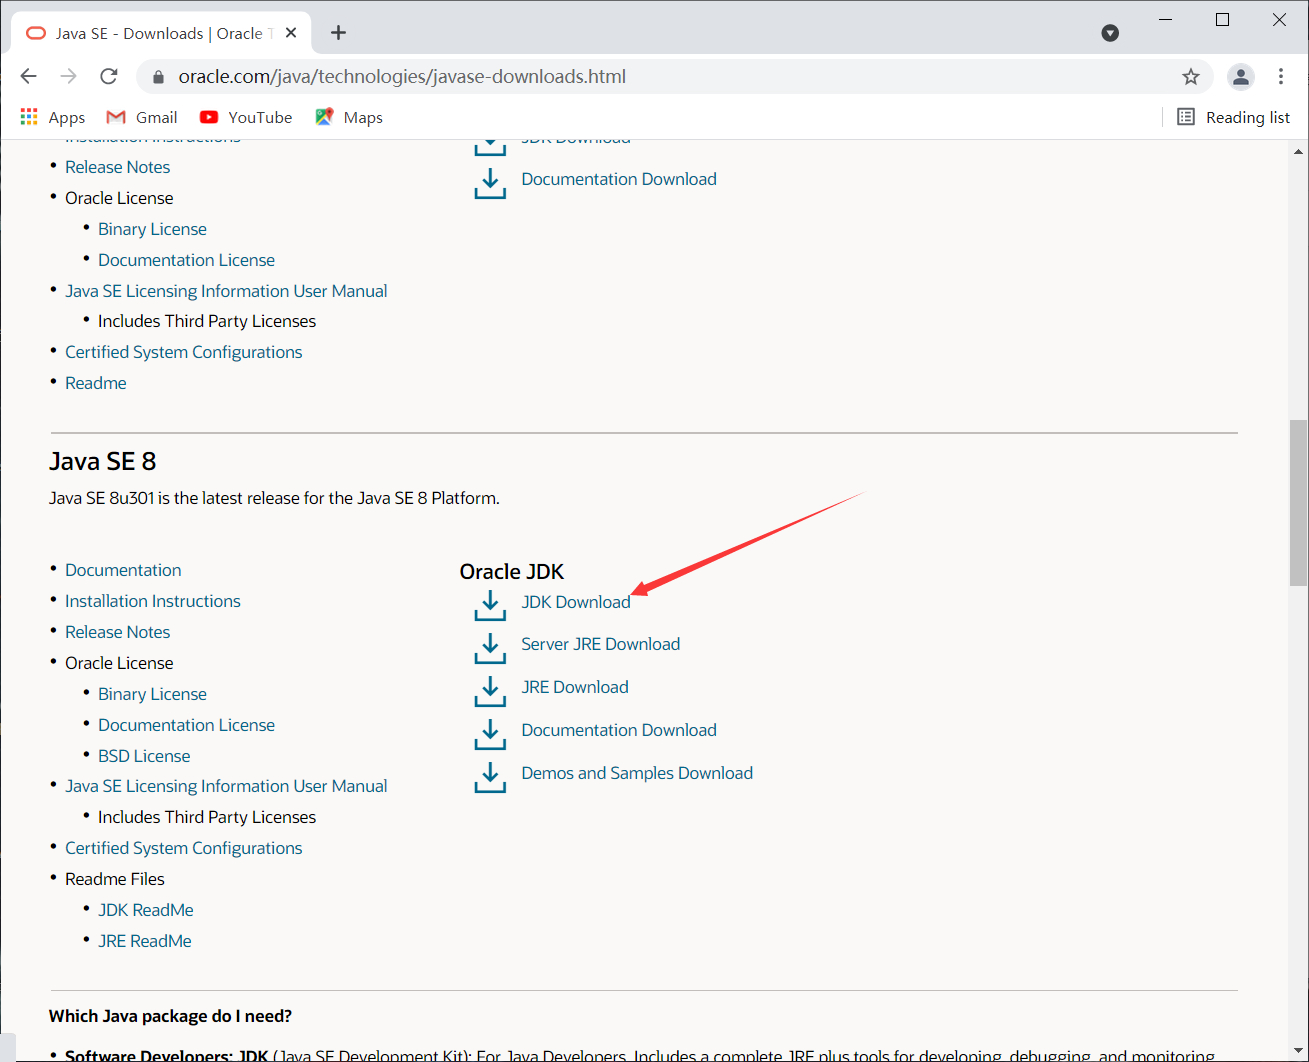Open the JRE ReadMe link
The width and height of the screenshot is (1309, 1062).
point(145,941)
